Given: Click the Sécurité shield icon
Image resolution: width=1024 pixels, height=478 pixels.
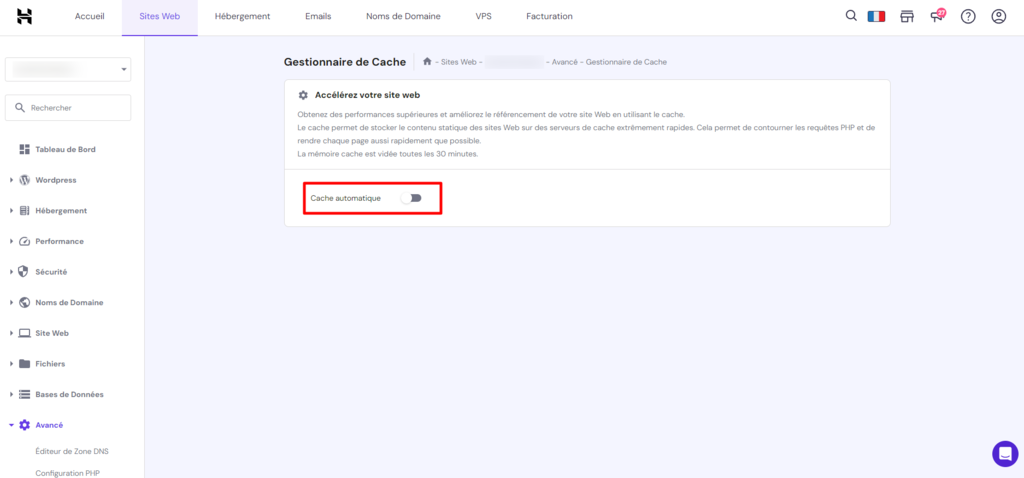Looking at the screenshot, I should click(25, 272).
